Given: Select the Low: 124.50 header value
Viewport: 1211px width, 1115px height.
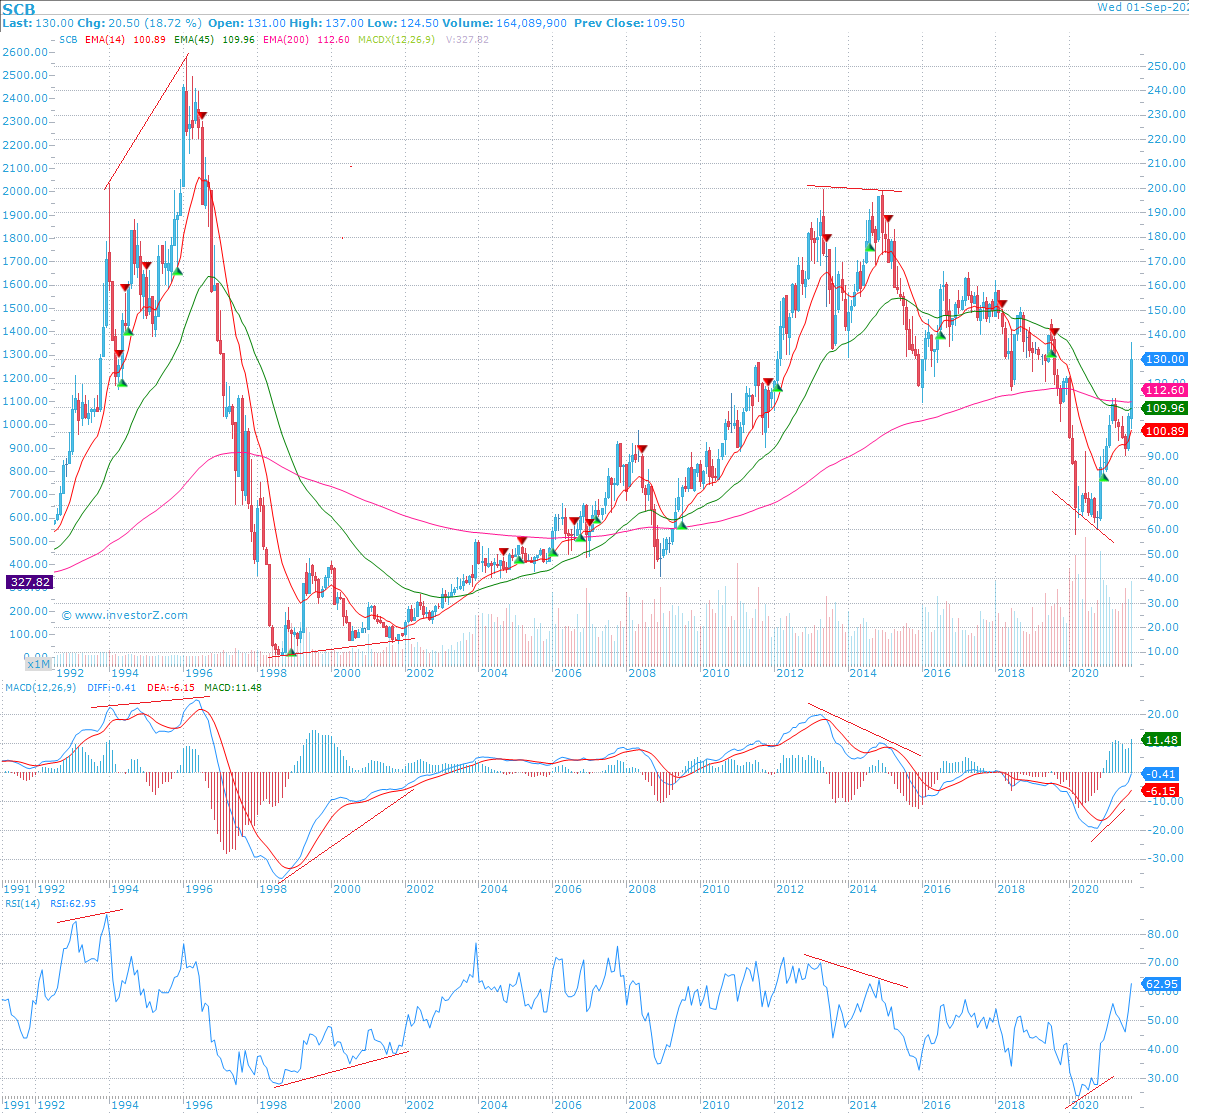Looking at the screenshot, I should click(x=403, y=23).
